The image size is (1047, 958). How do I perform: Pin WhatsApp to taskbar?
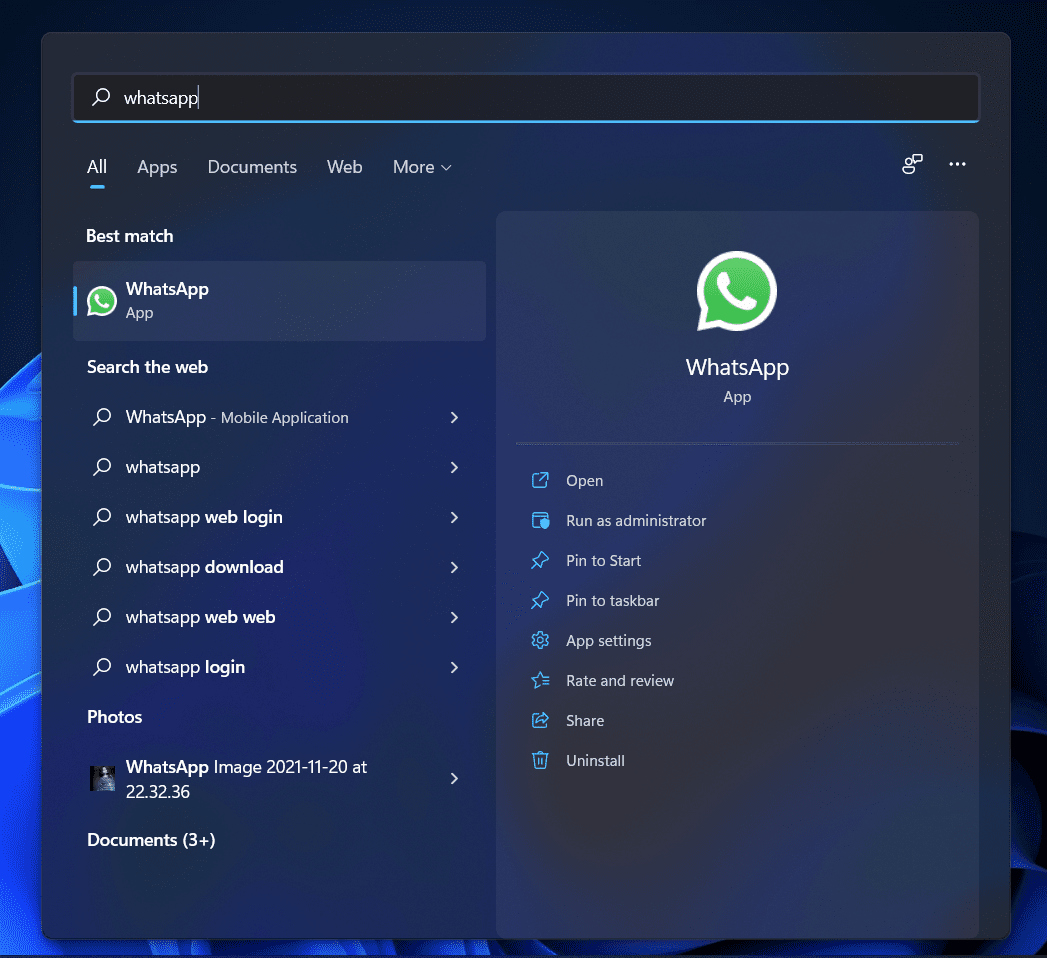(x=612, y=600)
